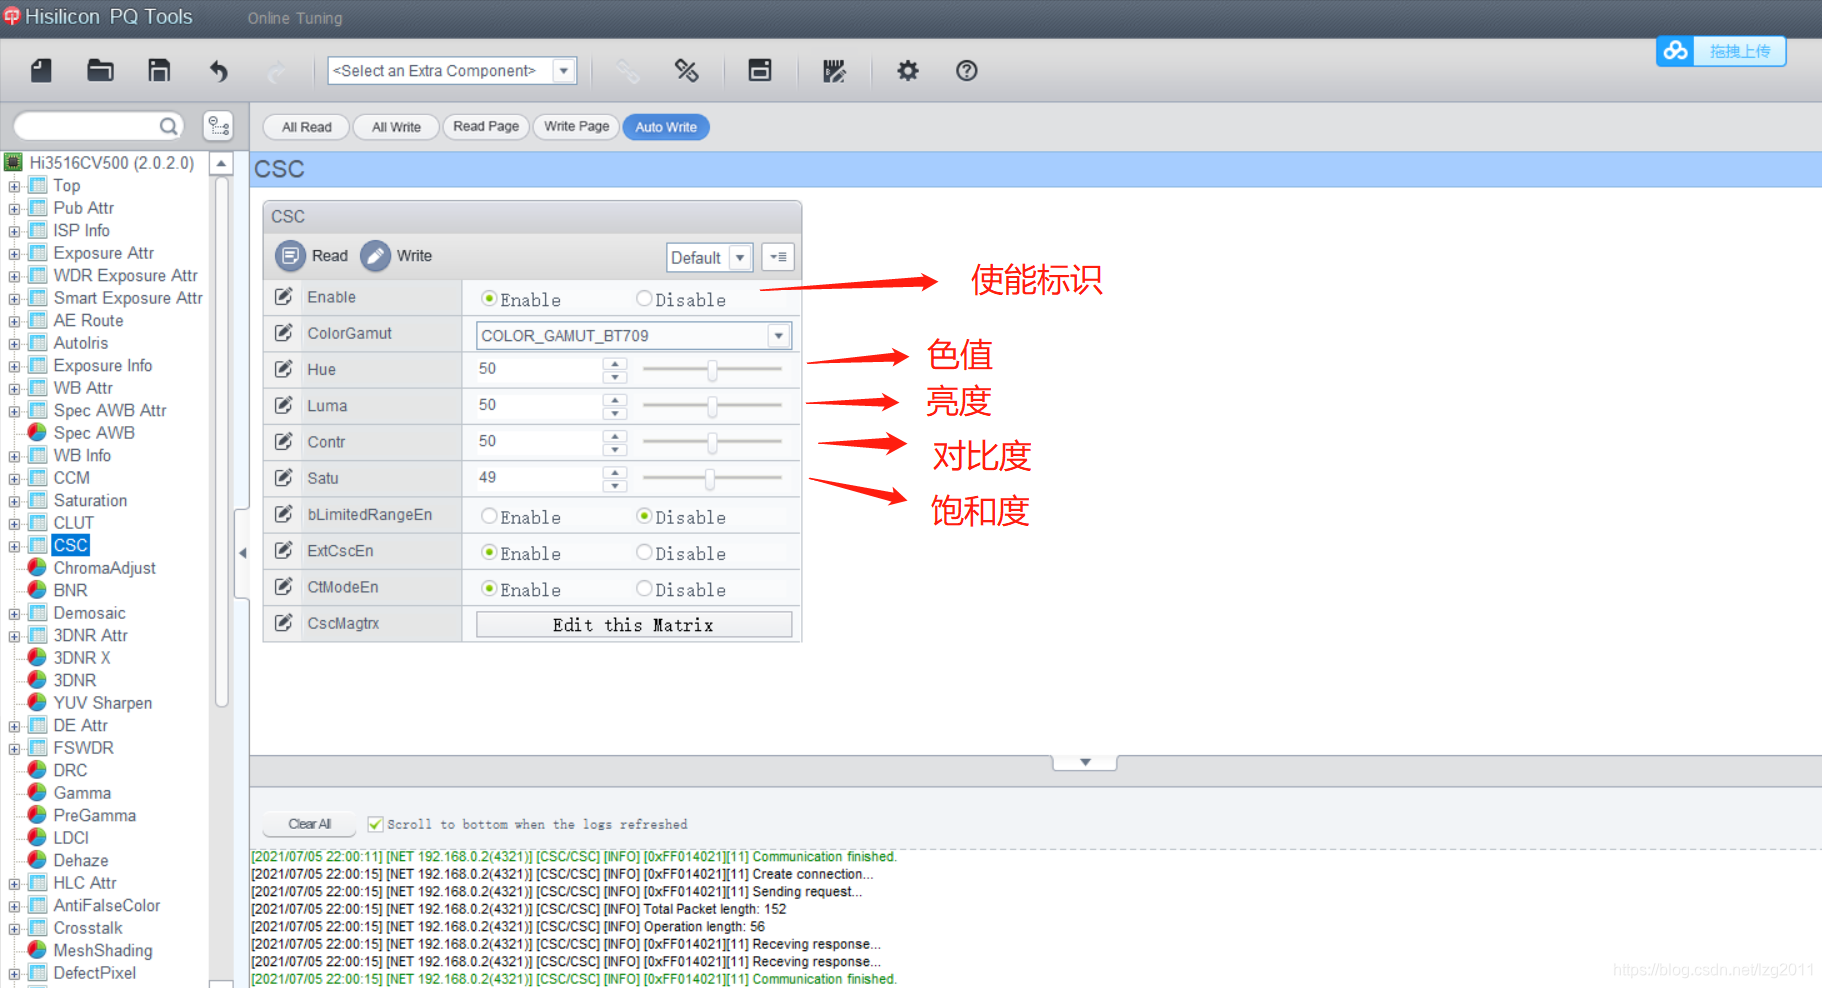Open a file with the folder icon
The width and height of the screenshot is (1822, 988).
coord(100,70)
